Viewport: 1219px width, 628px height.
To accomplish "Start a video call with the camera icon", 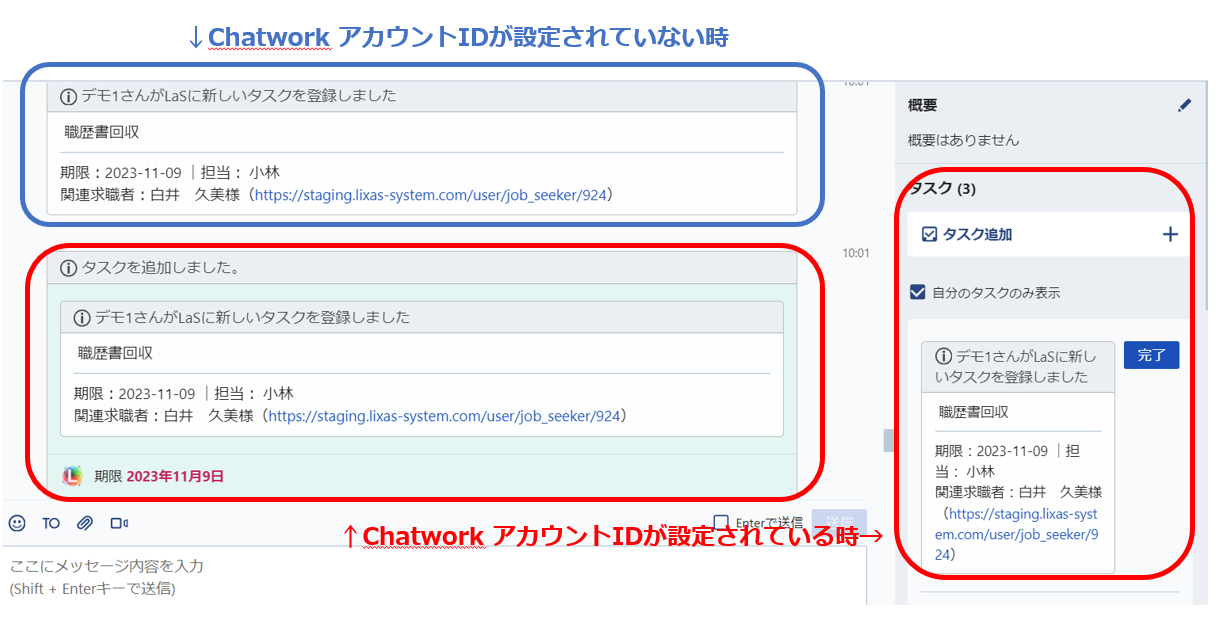I will [x=119, y=523].
